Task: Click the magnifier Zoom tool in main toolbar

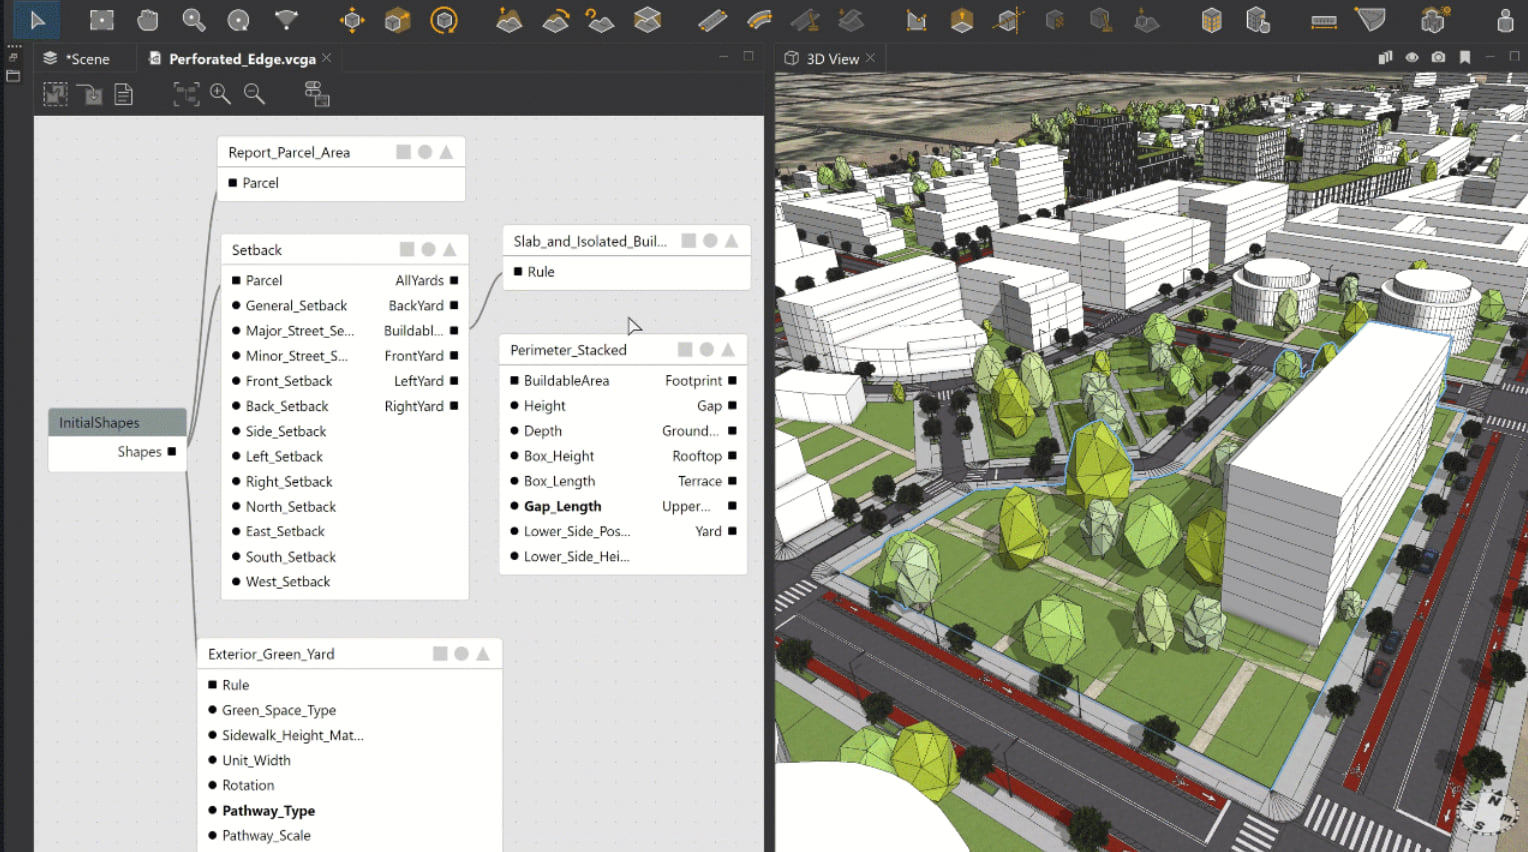Action: tap(193, 20)
